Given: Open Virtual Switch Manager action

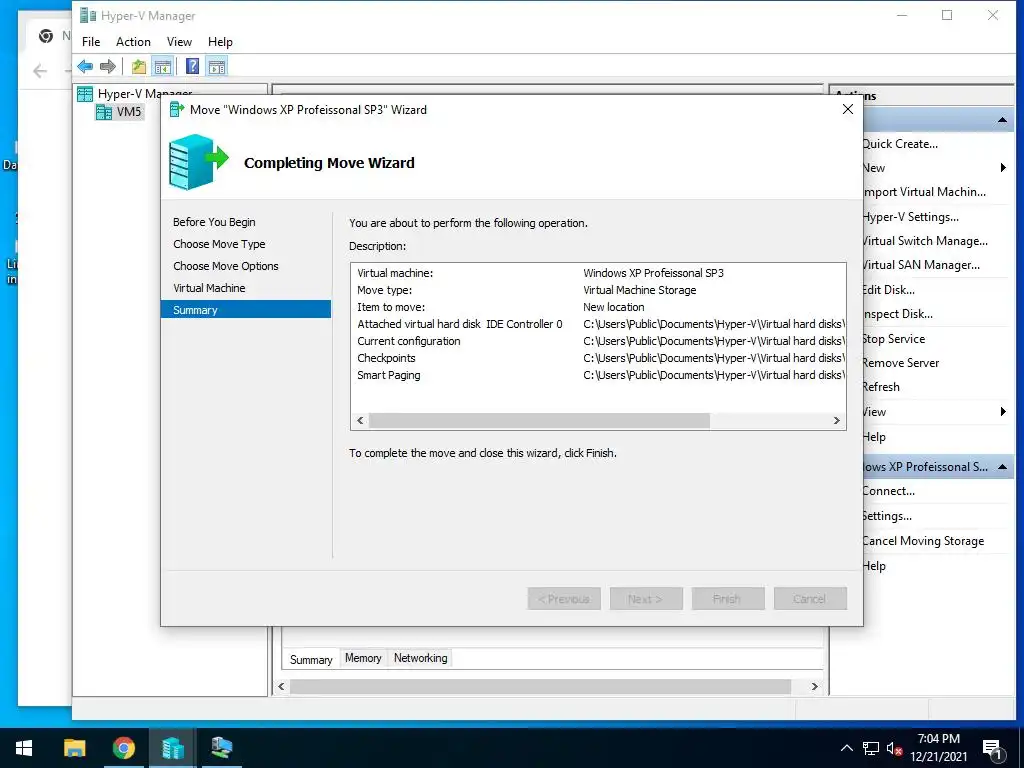Looking at the screenshot, I should pos(925,241).
